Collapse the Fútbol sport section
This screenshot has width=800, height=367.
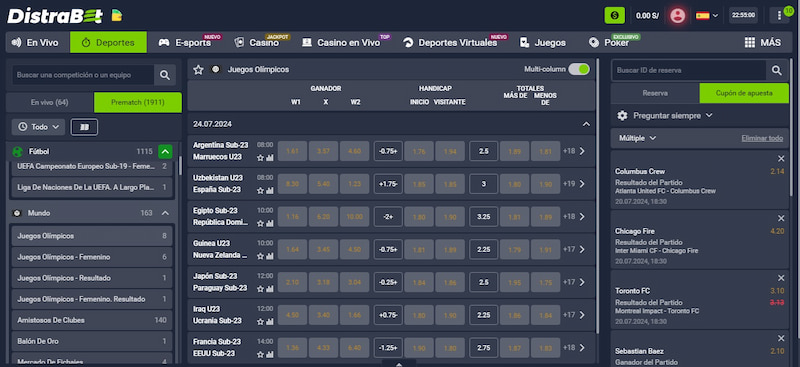[165, 152]
